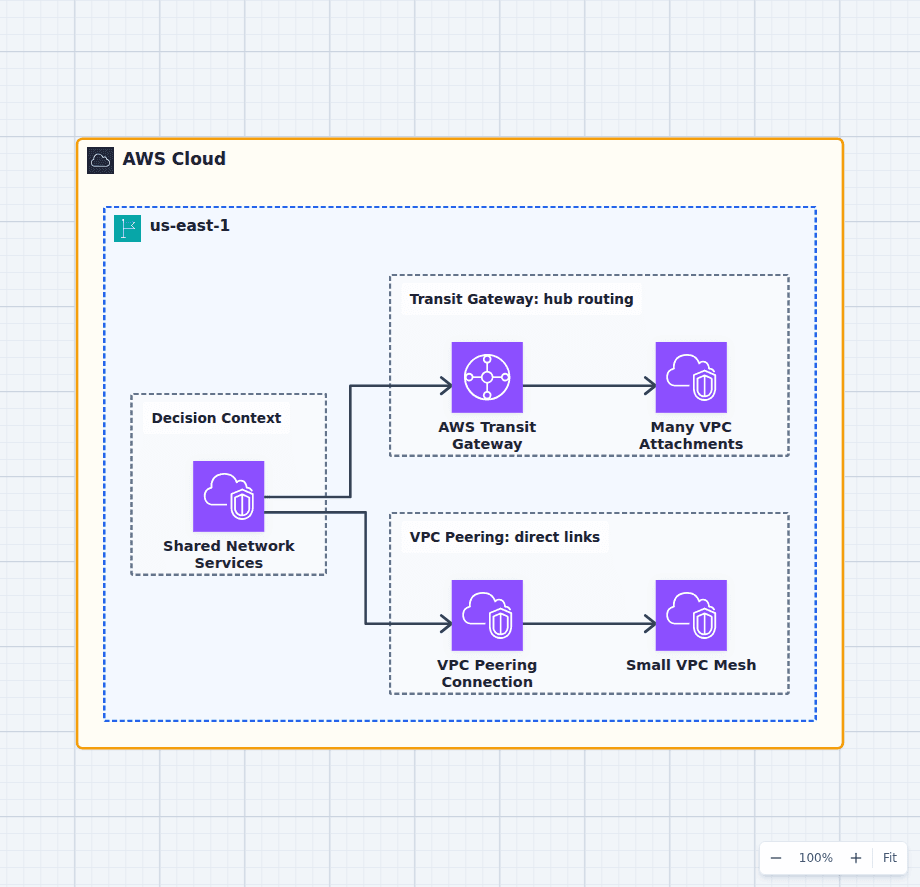920x887 pixels.
Task: Click the us-east-1 region flag icon
Action: coord(127,228)
